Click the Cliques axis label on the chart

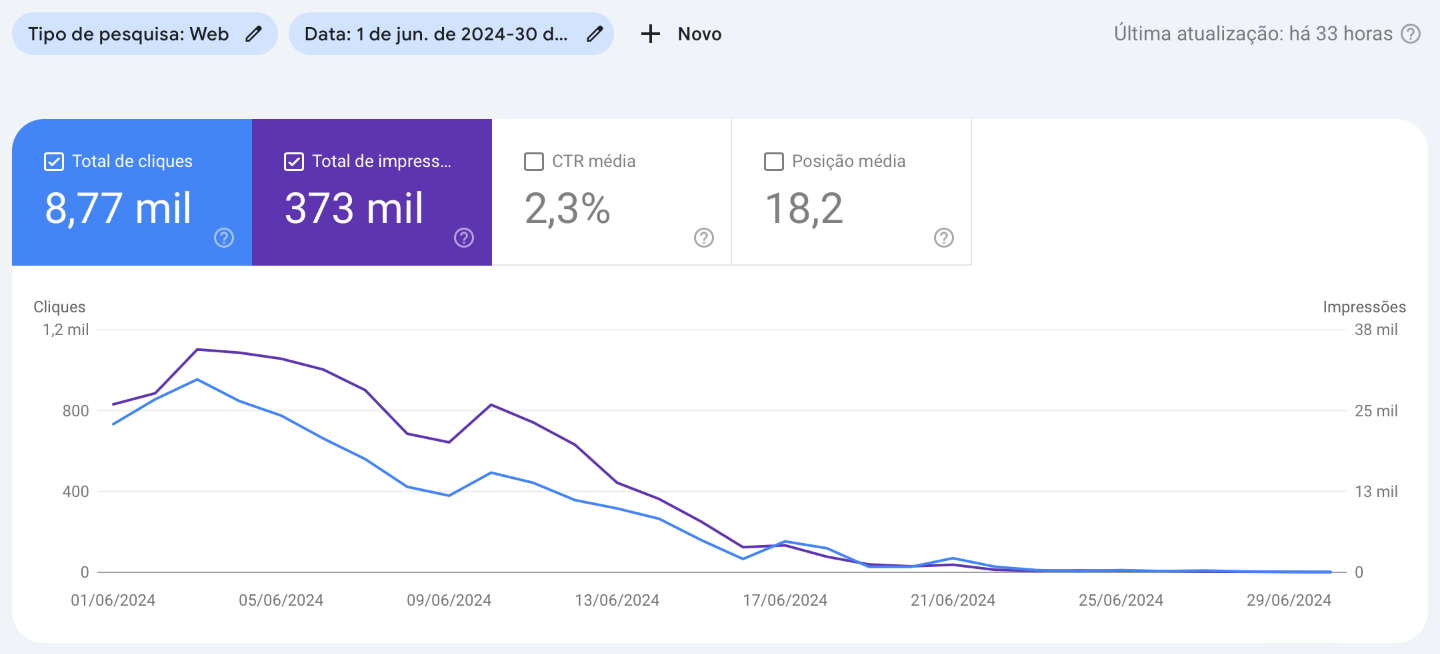point(62,307)
